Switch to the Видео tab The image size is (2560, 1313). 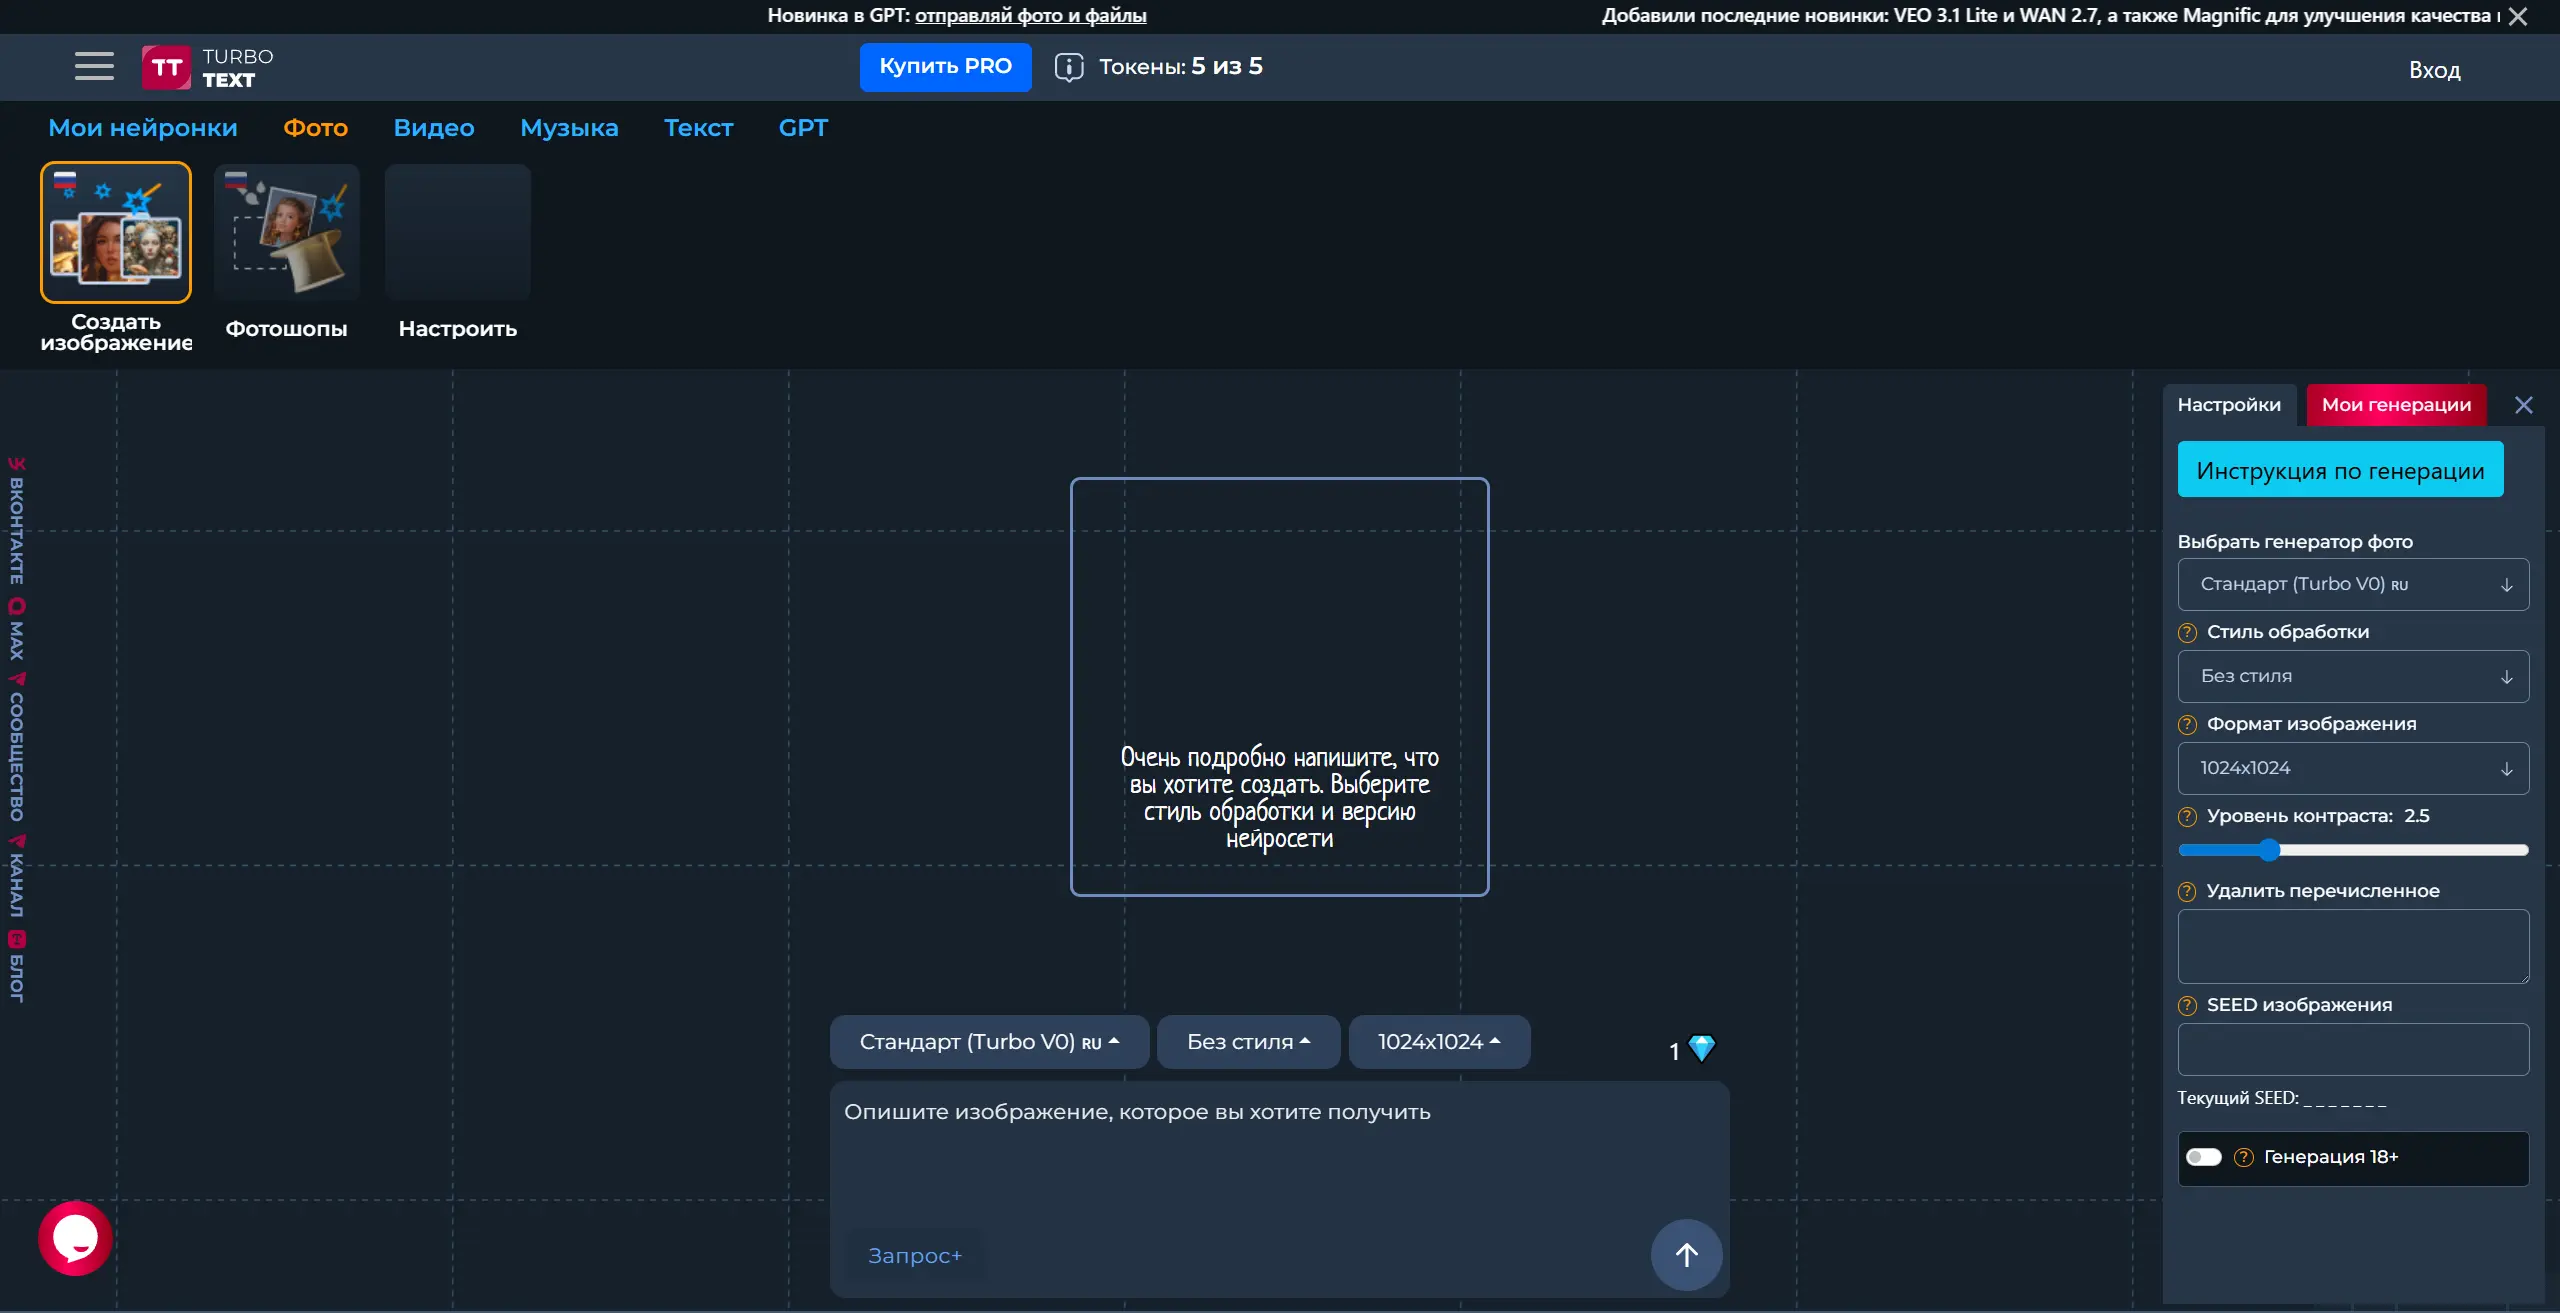[433, 128]
